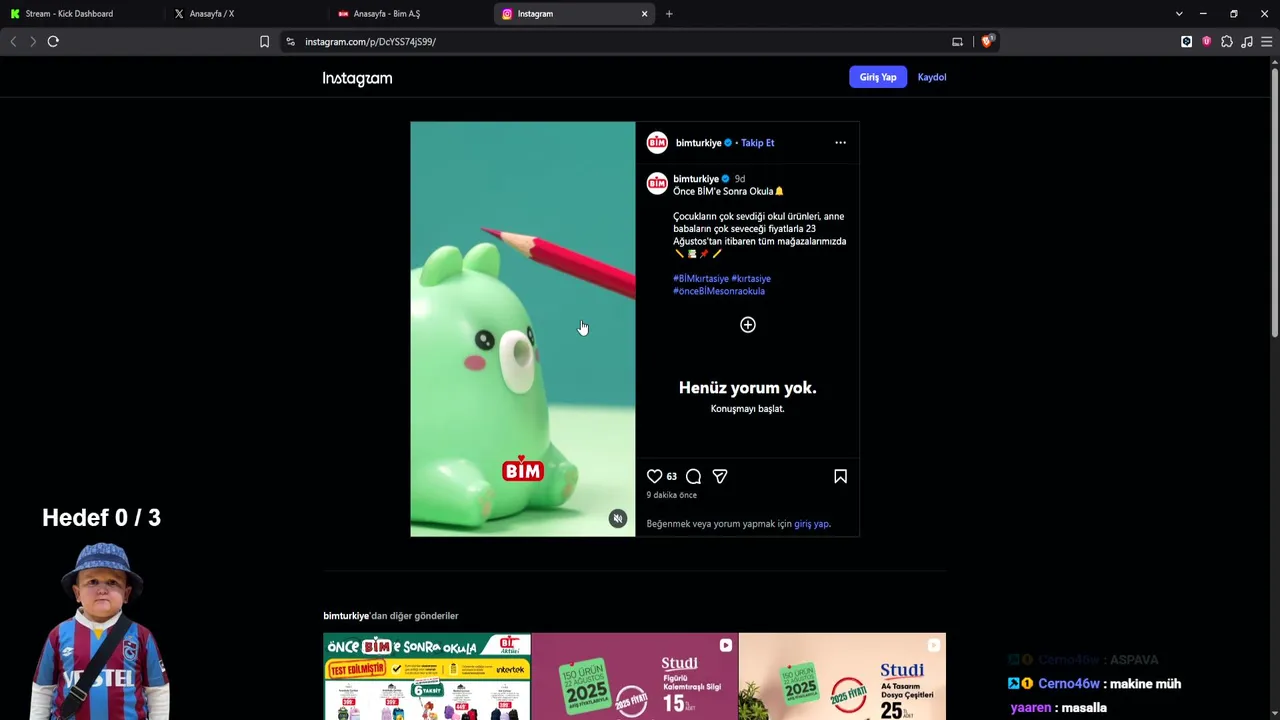Viewport: 1280px width, 720px height.
Task: Select the active Instagram tab
Action: click(x=575, y=14)
